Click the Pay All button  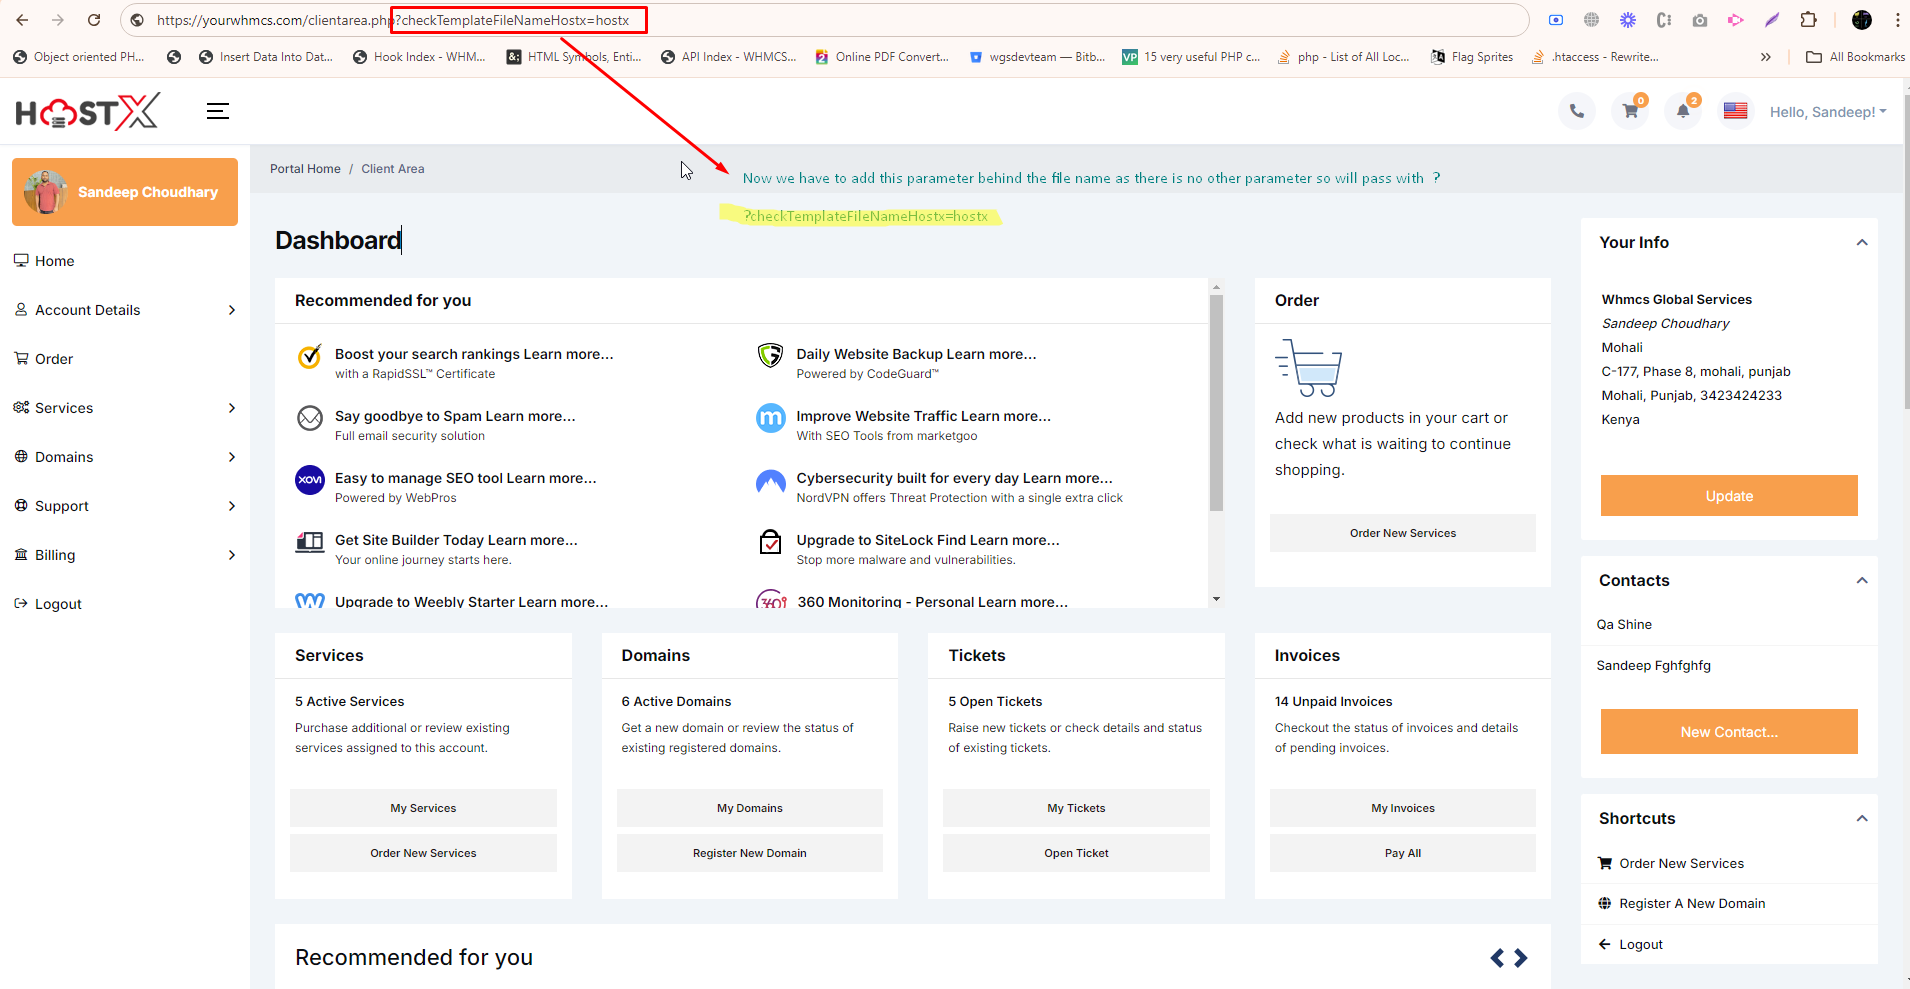pyautogui.click(x=1402, y=853)
